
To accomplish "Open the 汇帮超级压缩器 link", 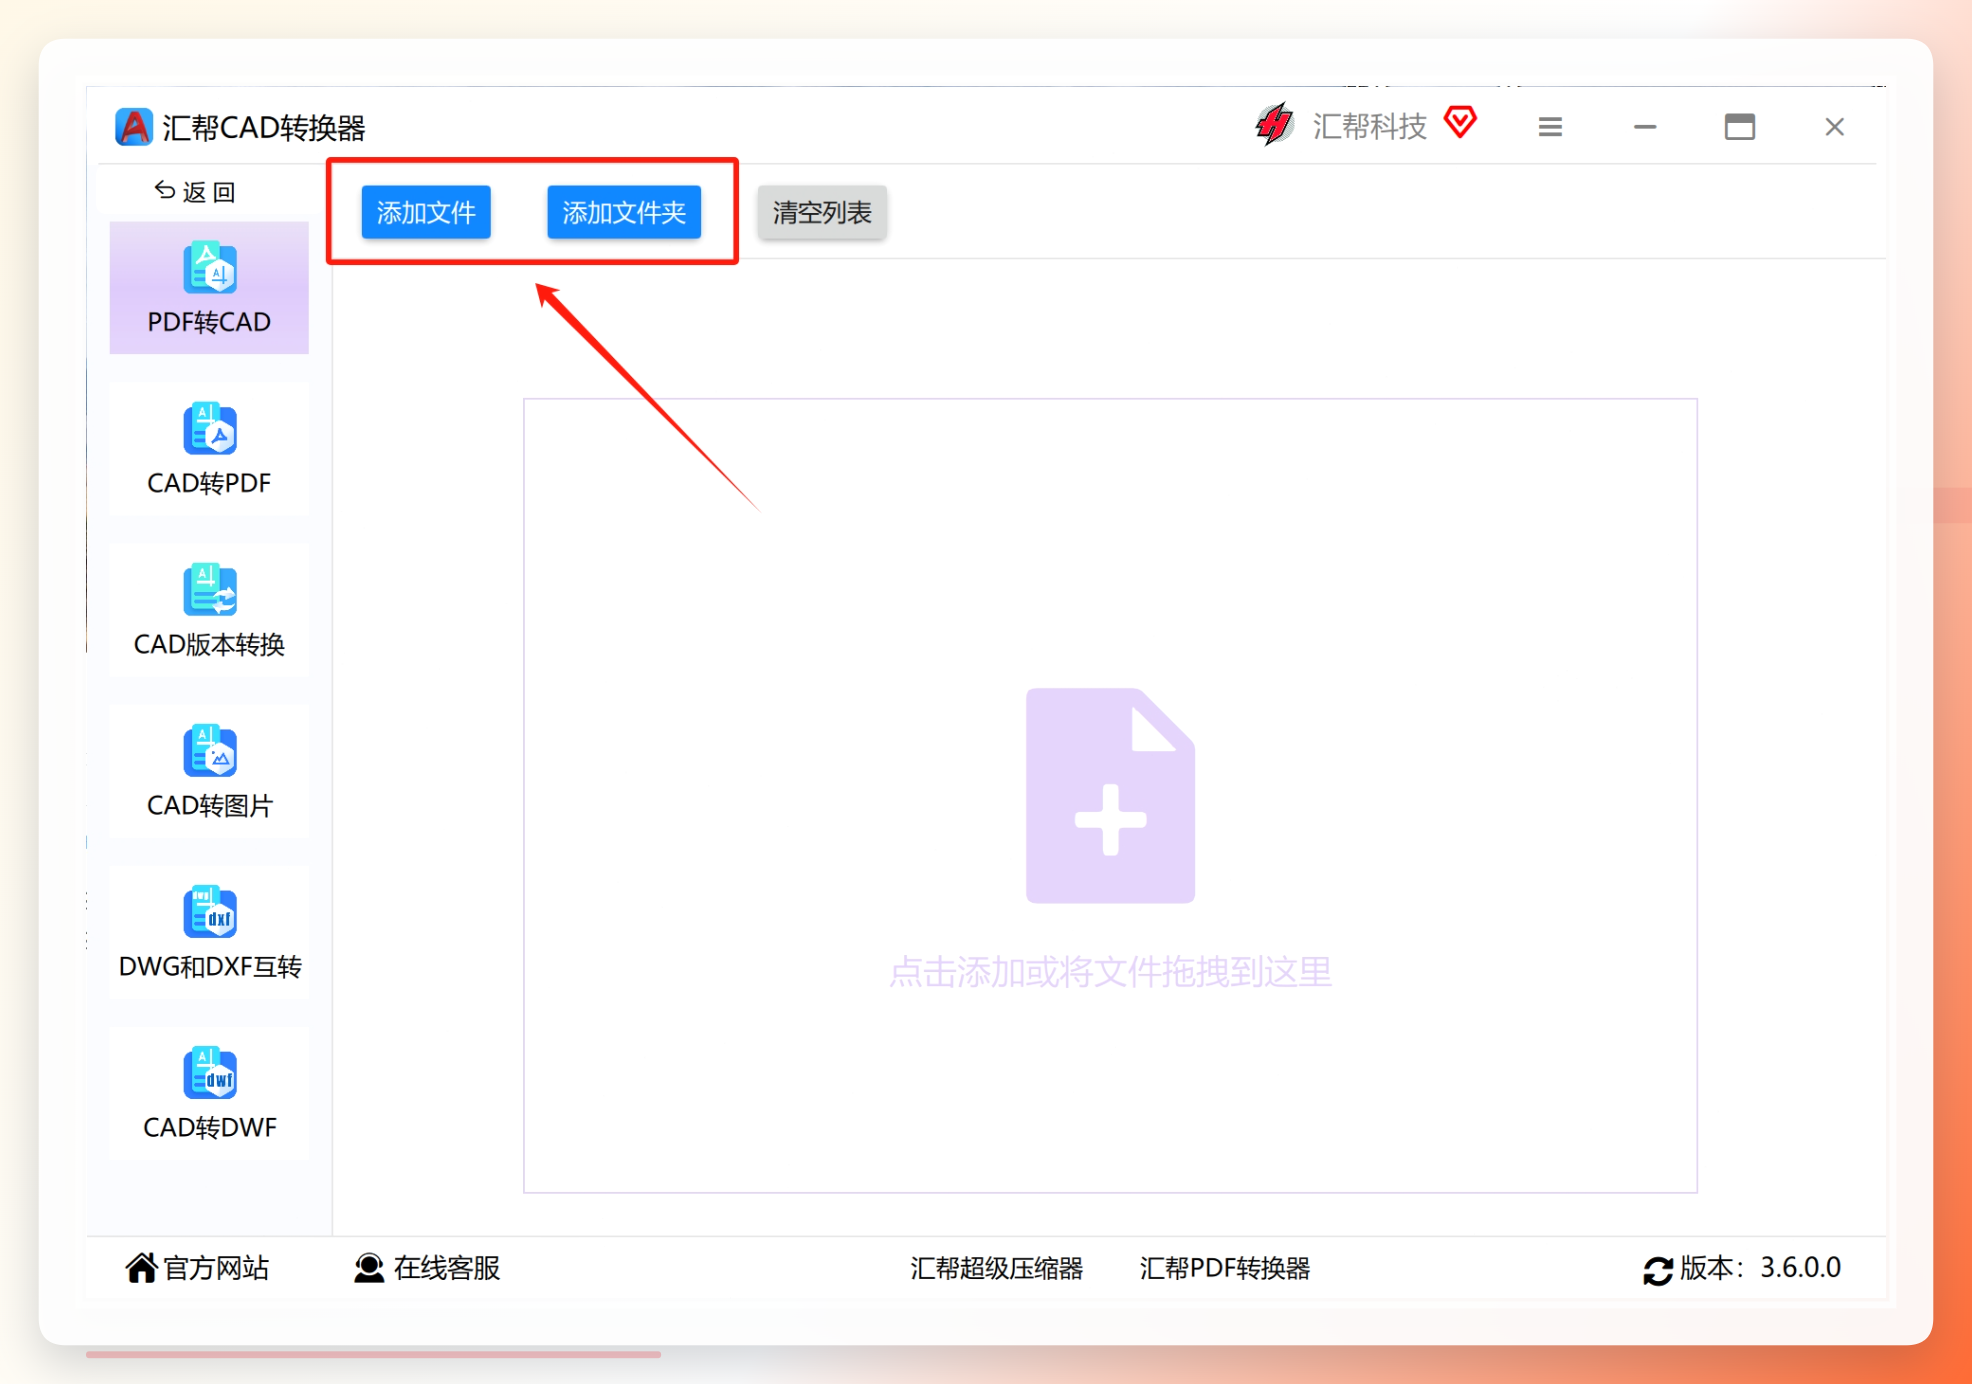I will pos(997,1268).
